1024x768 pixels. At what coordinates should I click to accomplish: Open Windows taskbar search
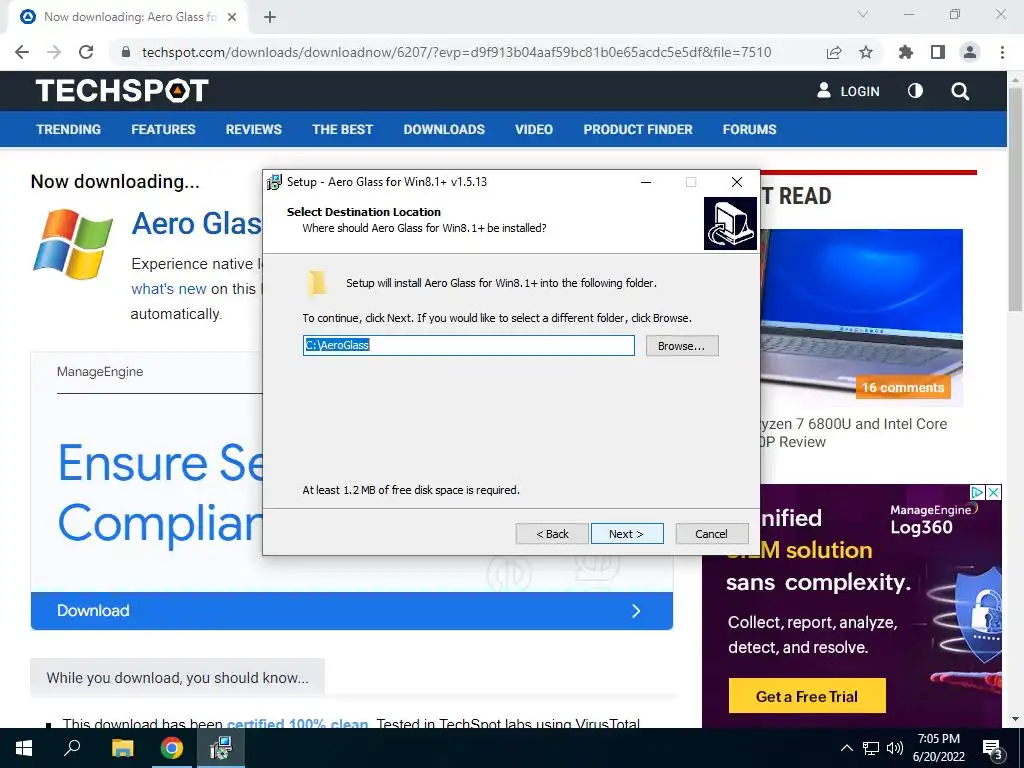pyautogui.click(x=72, y=748)
